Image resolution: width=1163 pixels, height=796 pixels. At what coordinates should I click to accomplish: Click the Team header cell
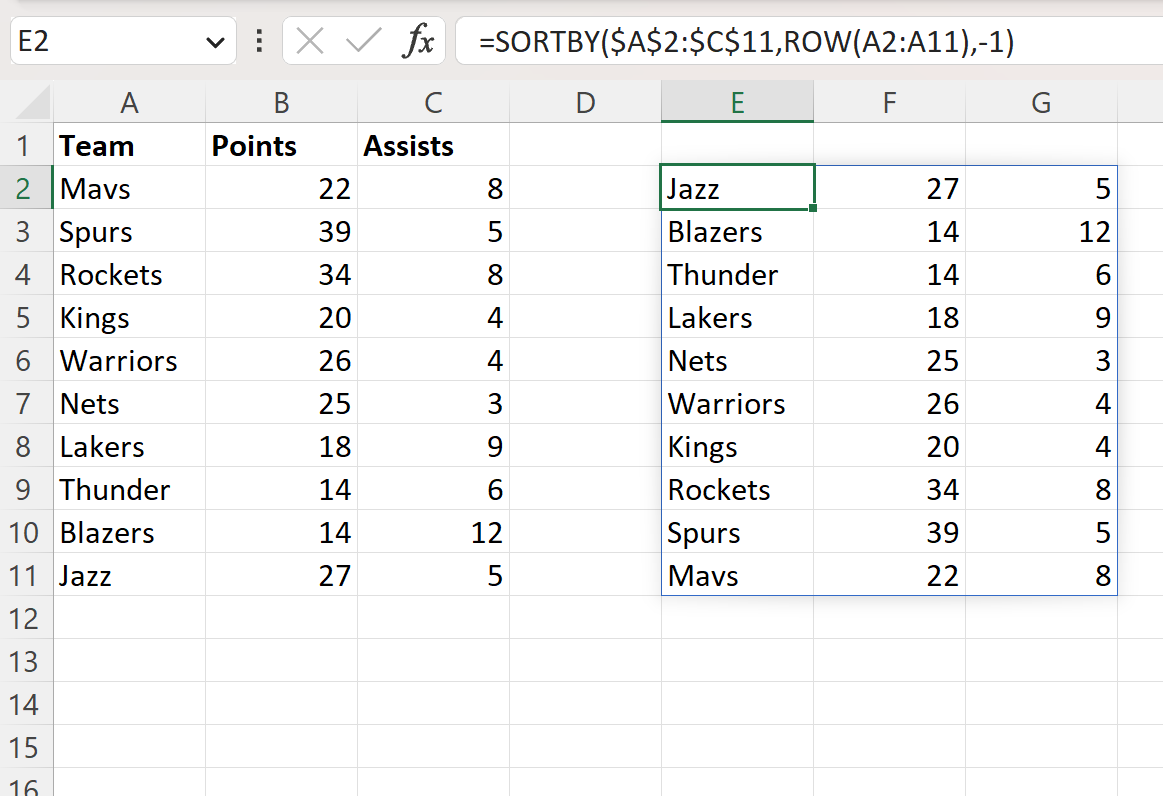(x=129, y=145)
